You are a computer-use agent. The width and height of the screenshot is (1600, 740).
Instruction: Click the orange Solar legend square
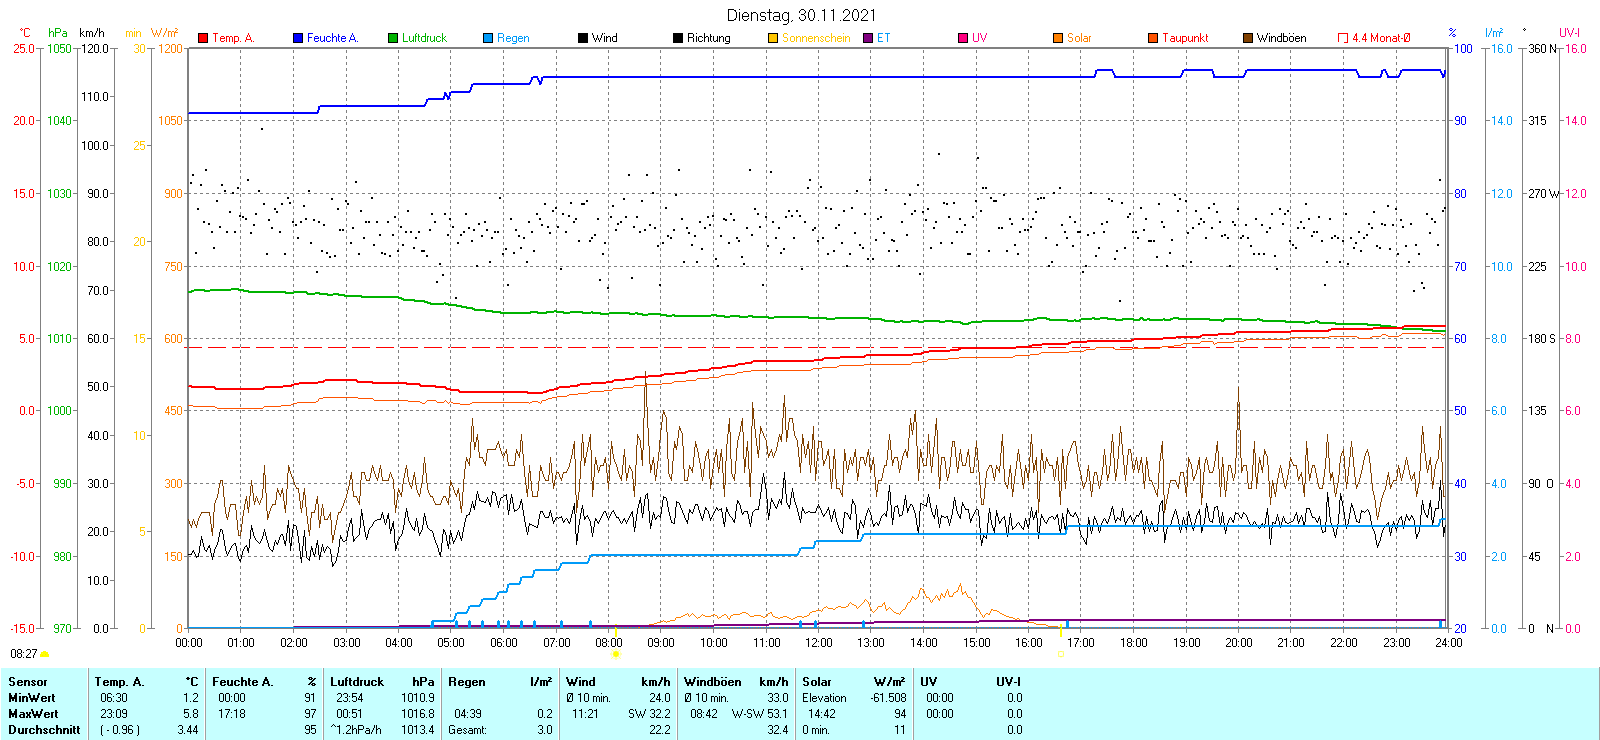1058,38
